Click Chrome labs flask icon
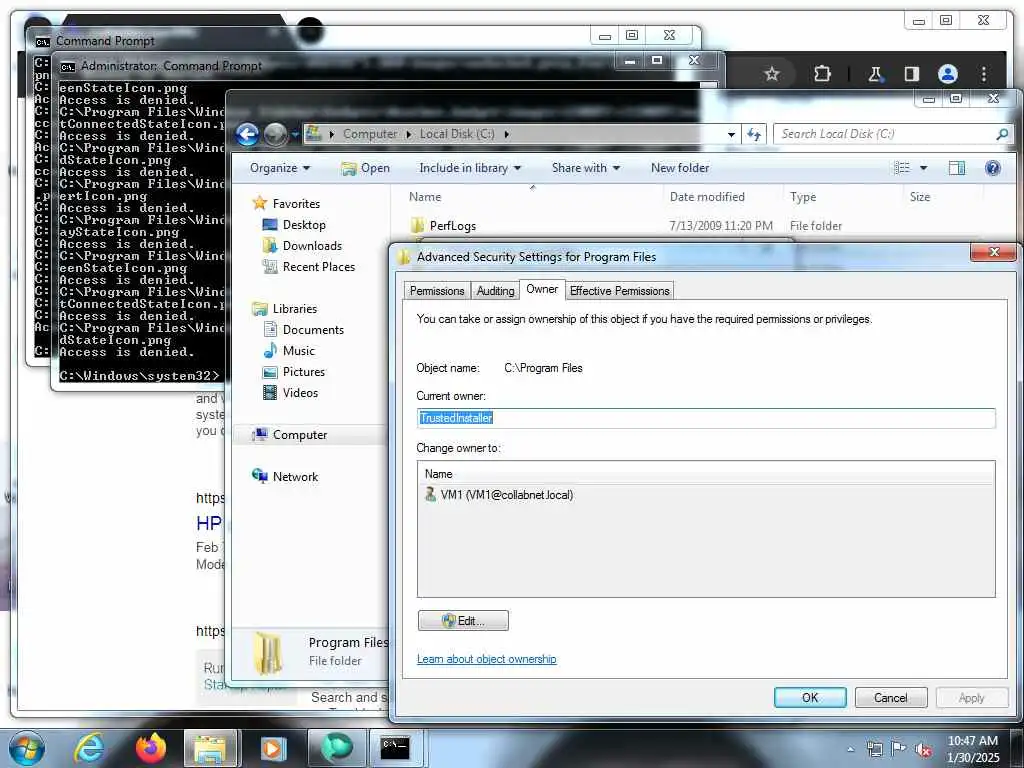 pyautogui.click(x=875, y=74)
